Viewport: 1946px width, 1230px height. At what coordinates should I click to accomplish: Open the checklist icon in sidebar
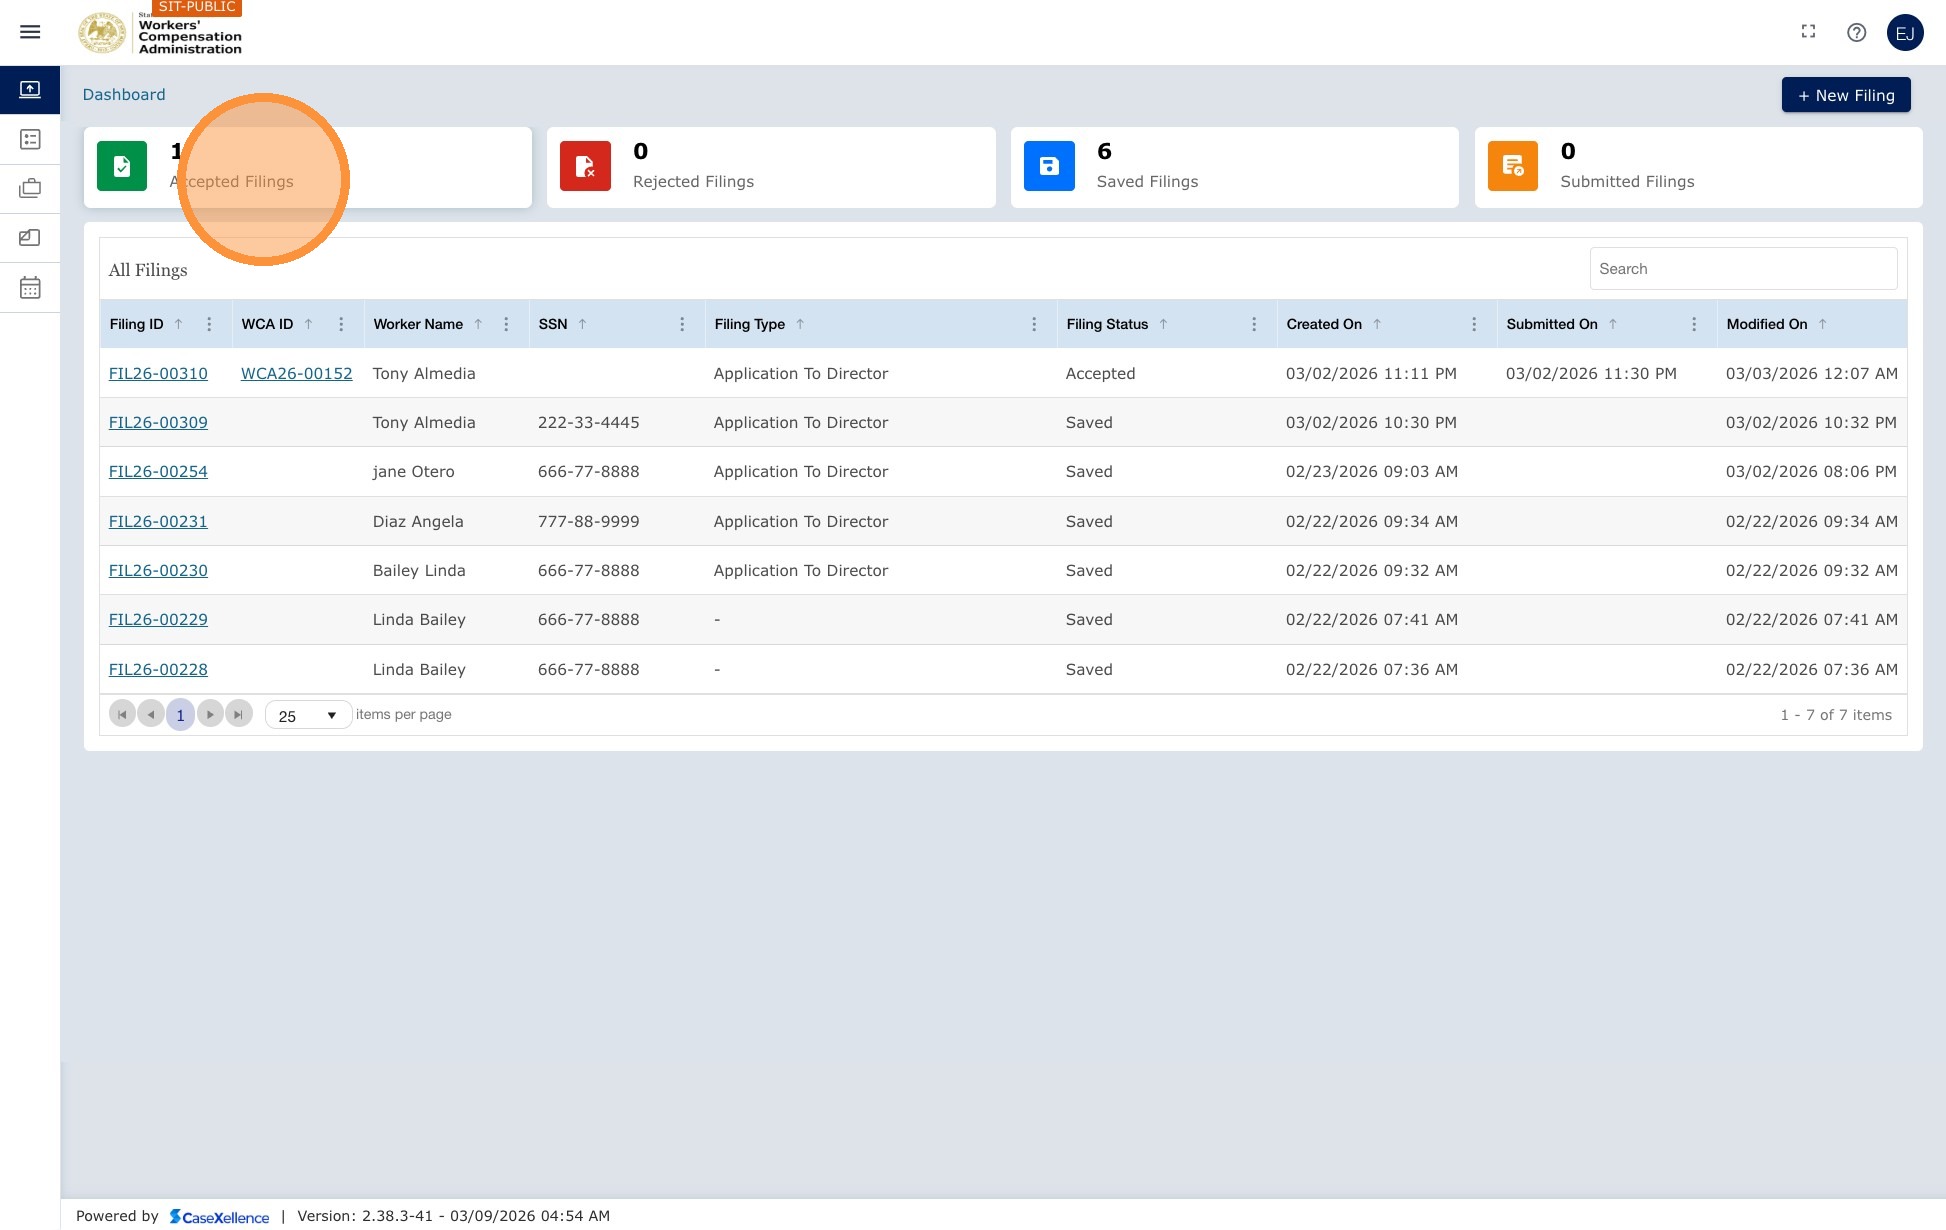point(30,139)
